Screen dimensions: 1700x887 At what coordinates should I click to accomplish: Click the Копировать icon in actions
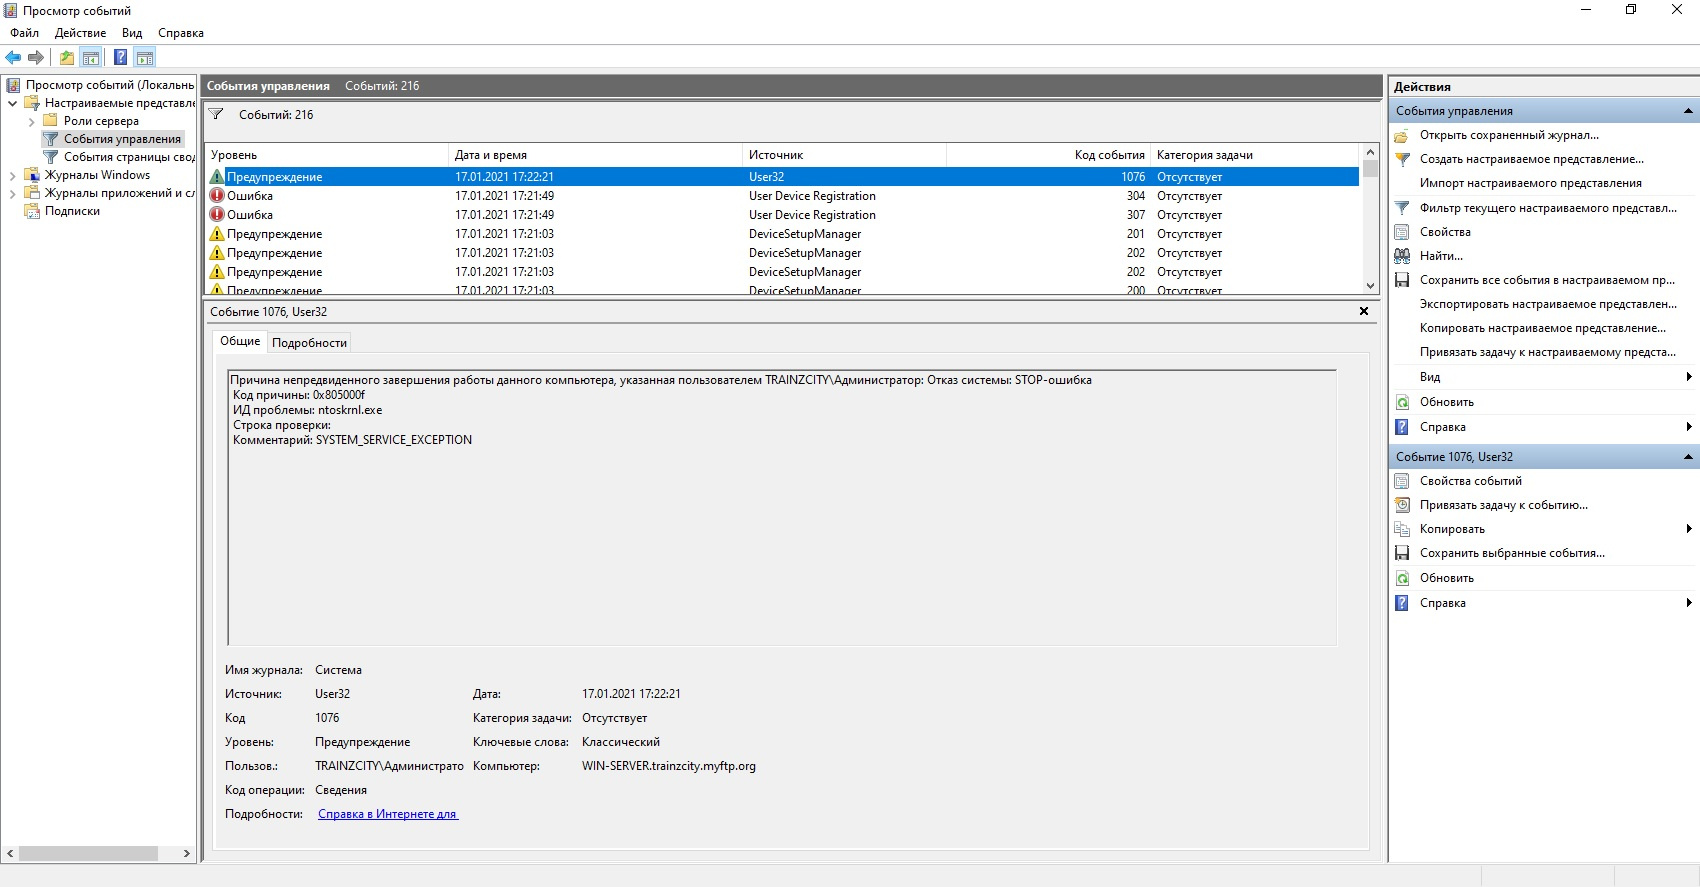pos(1402,529)
